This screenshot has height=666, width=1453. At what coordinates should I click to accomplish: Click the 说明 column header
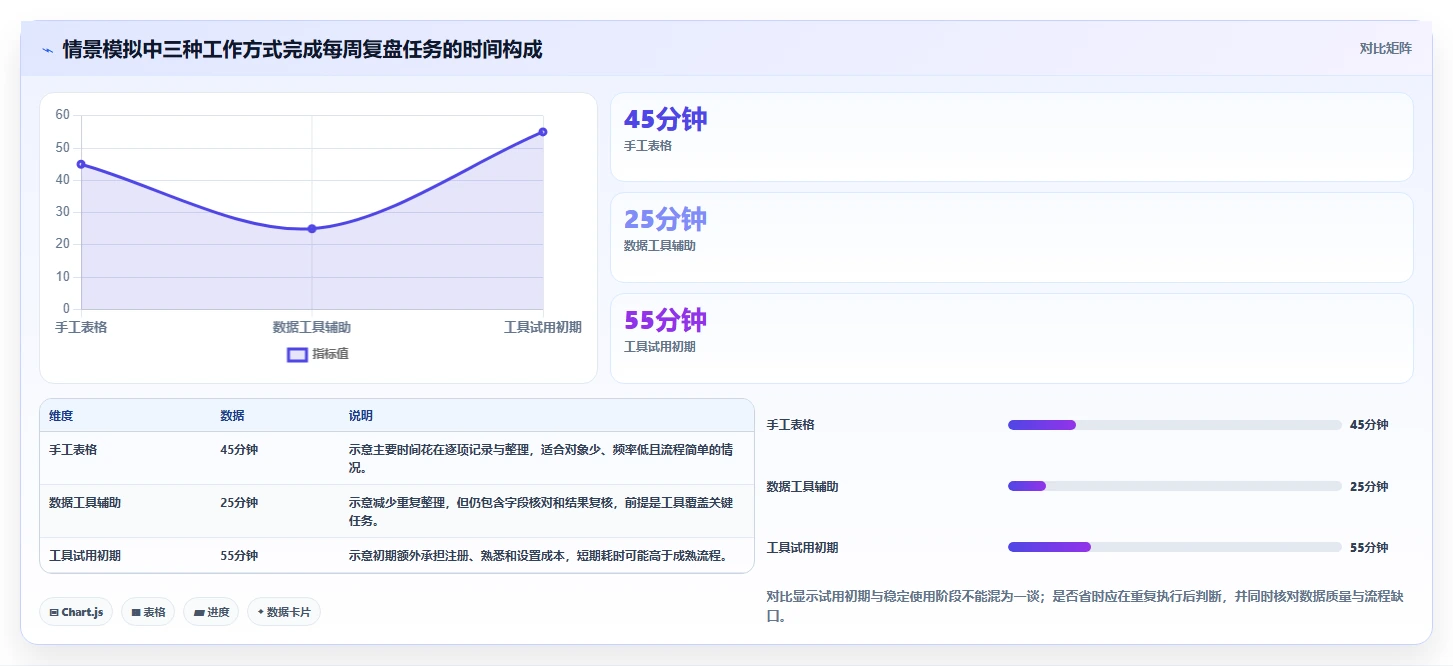(361, 416)
